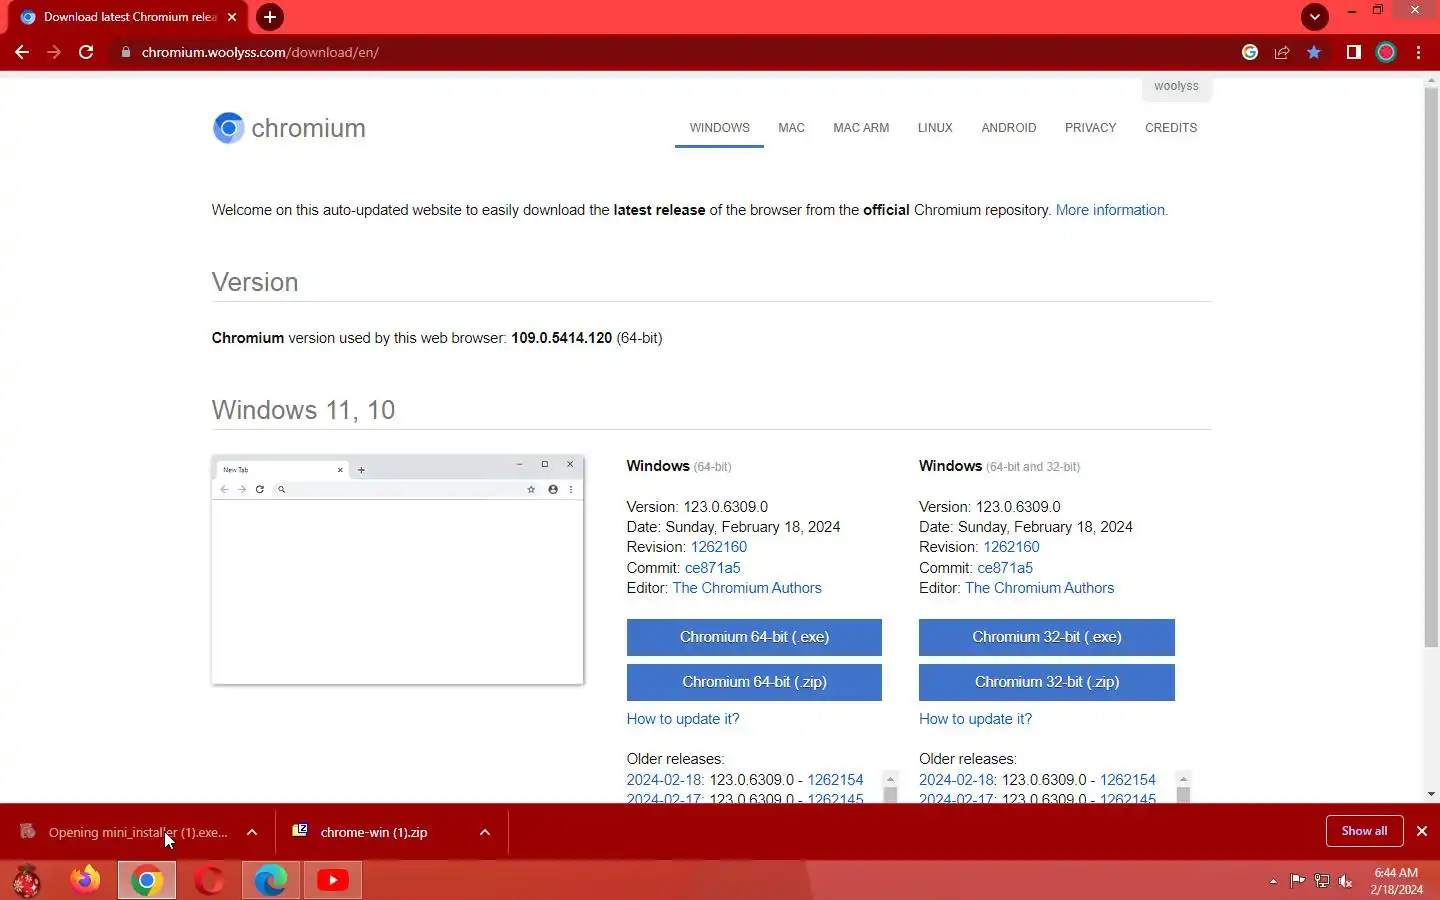
Task: Open 64-bit commit ce871a5 link
Action: [x=713, y=568]
